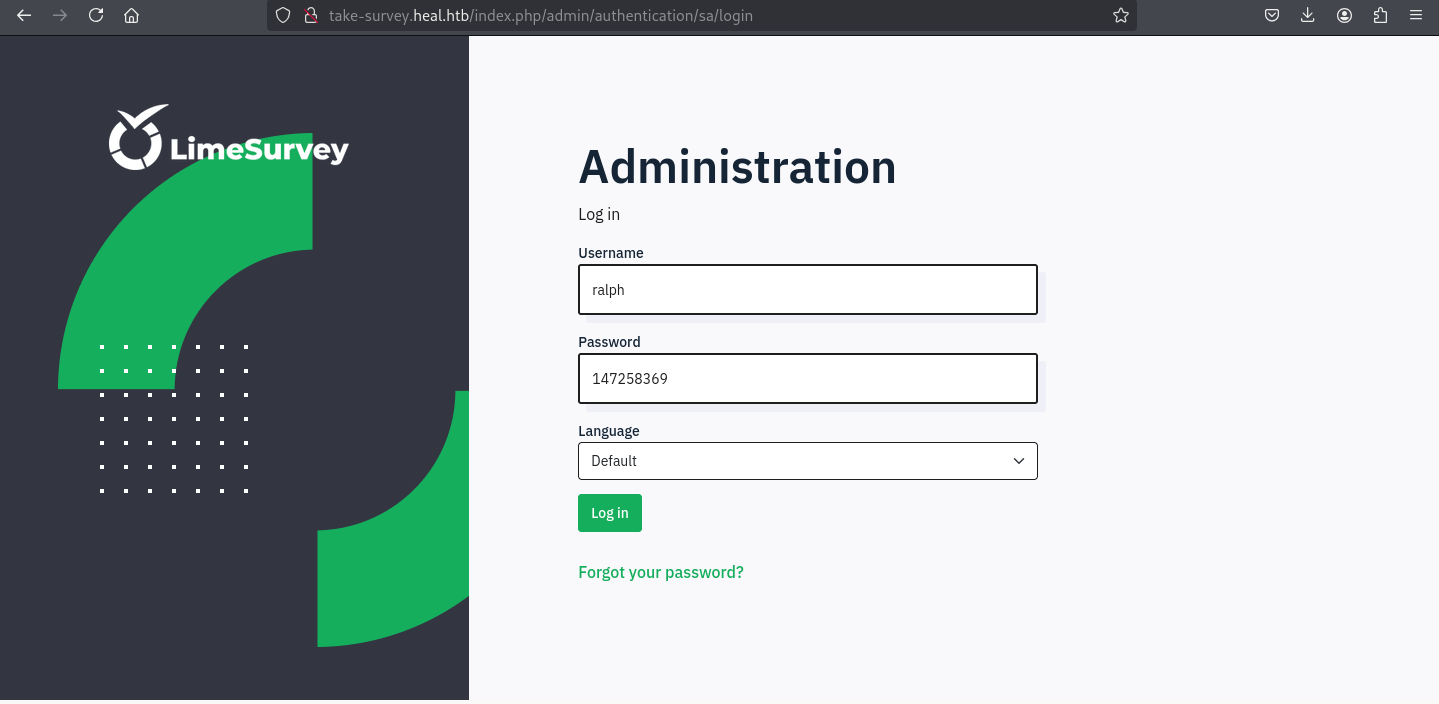
Task: Focus the Username field containing ralph
Action: pos(807,290)
